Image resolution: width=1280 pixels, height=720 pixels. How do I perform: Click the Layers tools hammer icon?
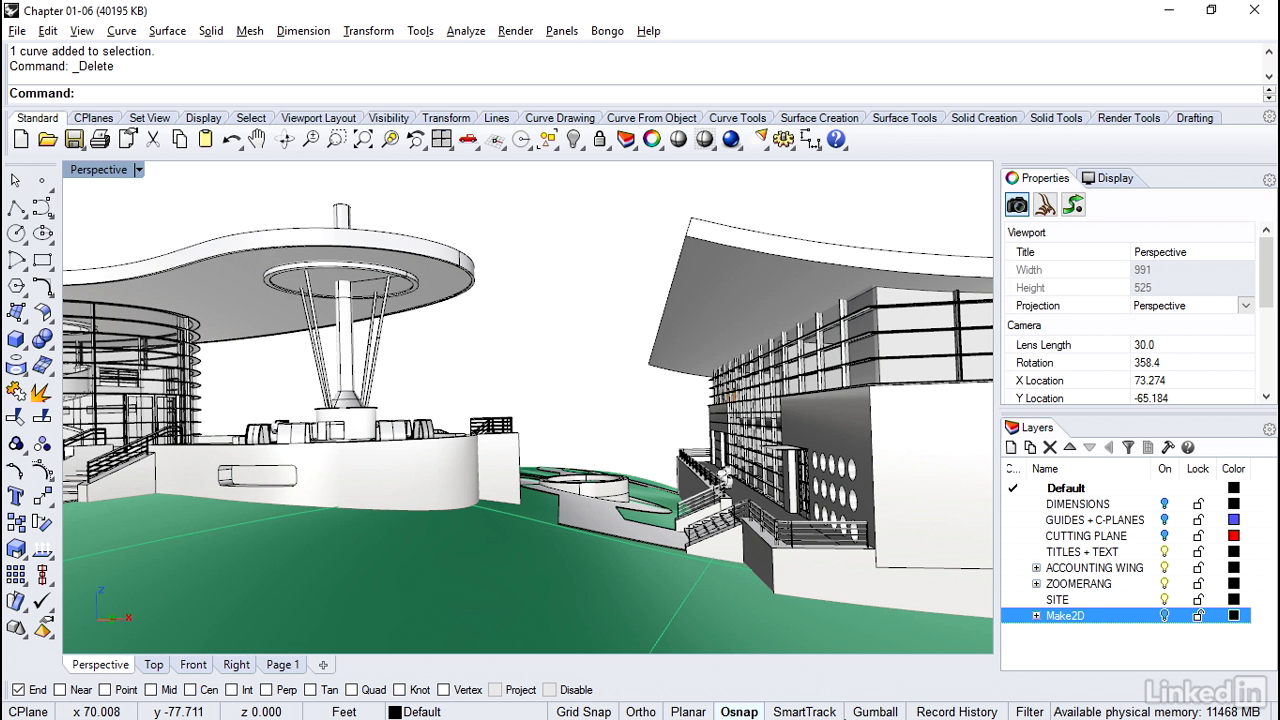click(1167, 448)
